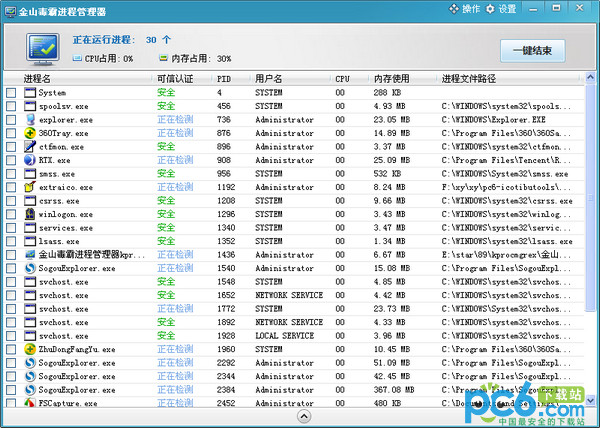Select the csrss.exe process name
600x428 pixels.
pyautogui.click(x=59, y=201)
